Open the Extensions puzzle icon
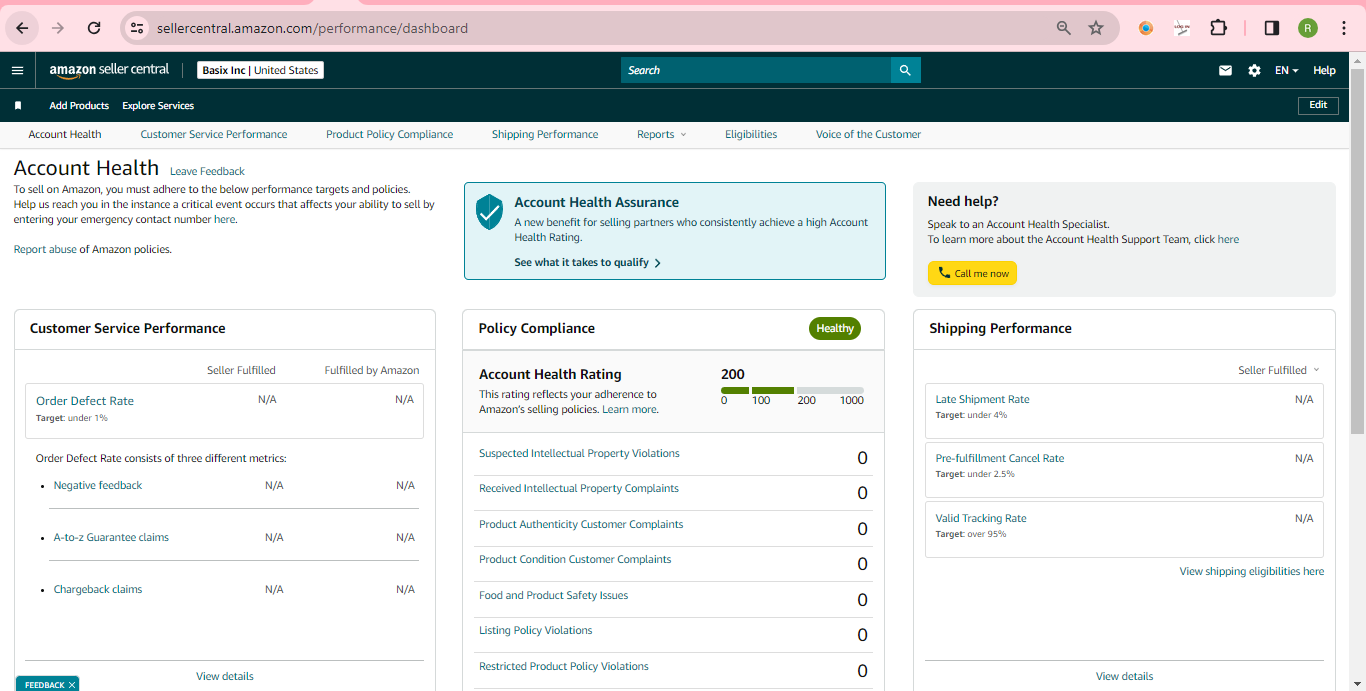The image size is (1366, 691). tap(1218, 28)
